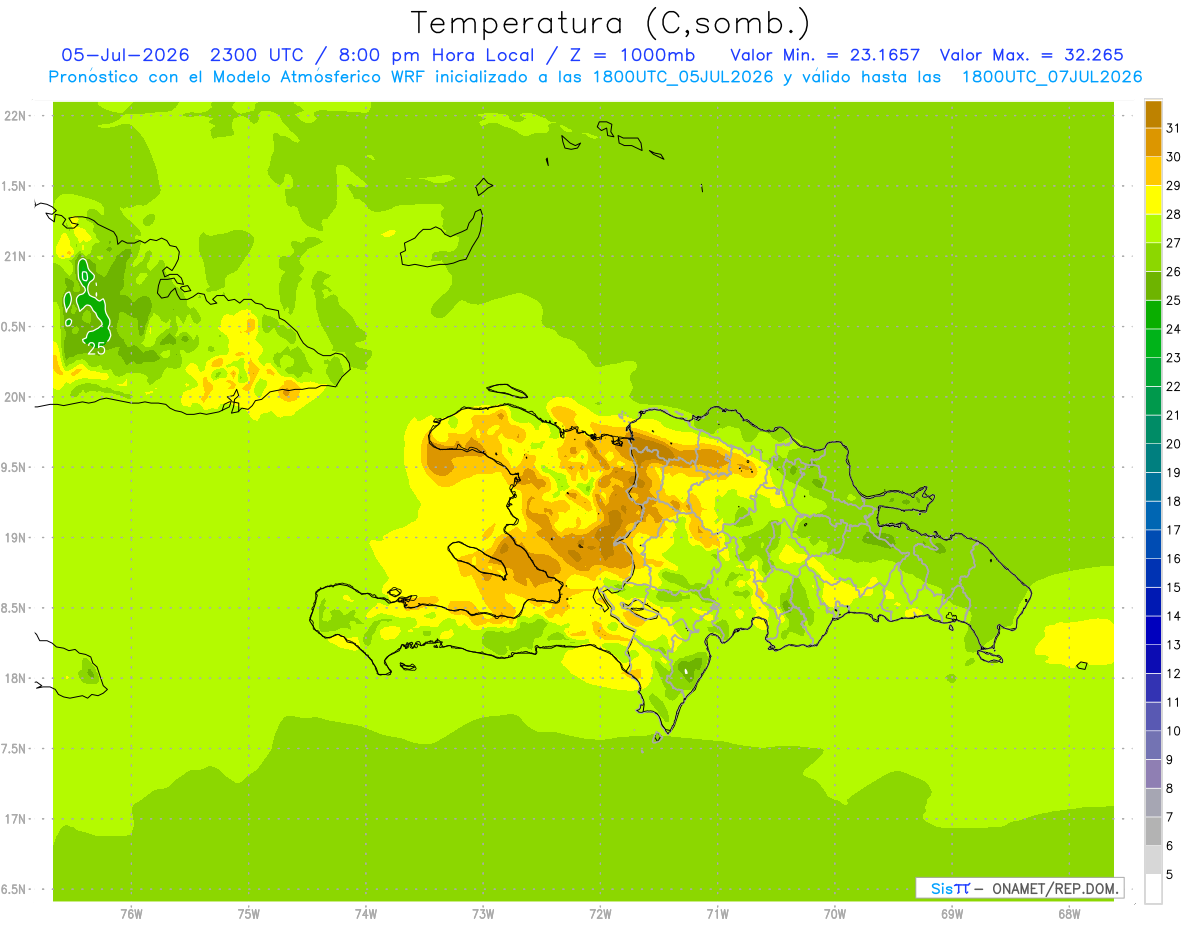Click the dark brown colorbar swatch above 31
The height and width of the screenshot is (927, 1200).
[x=1153, y=113]
